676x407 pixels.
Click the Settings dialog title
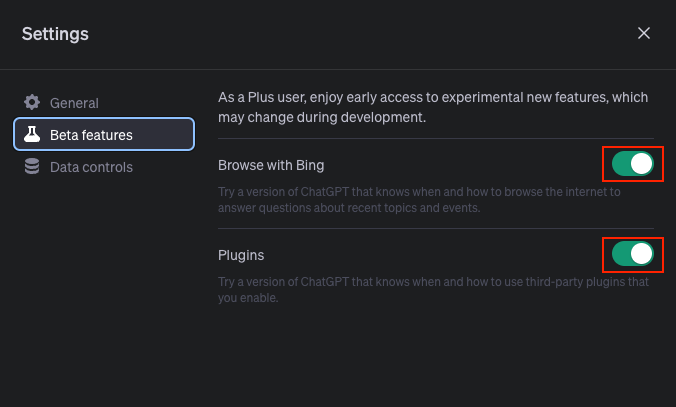tap(55, 34)
